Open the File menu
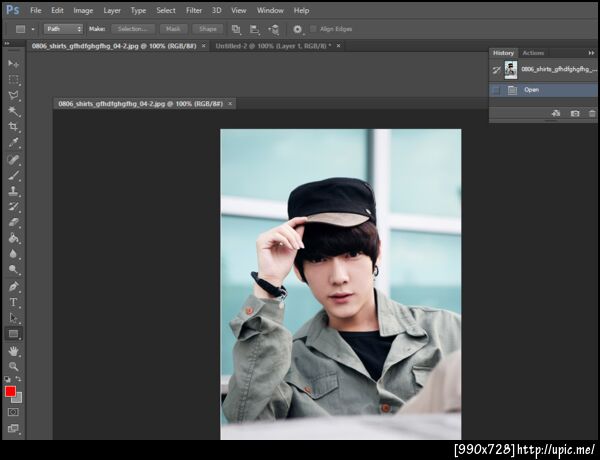Screen dimensions: 600x460 (36, 11)
